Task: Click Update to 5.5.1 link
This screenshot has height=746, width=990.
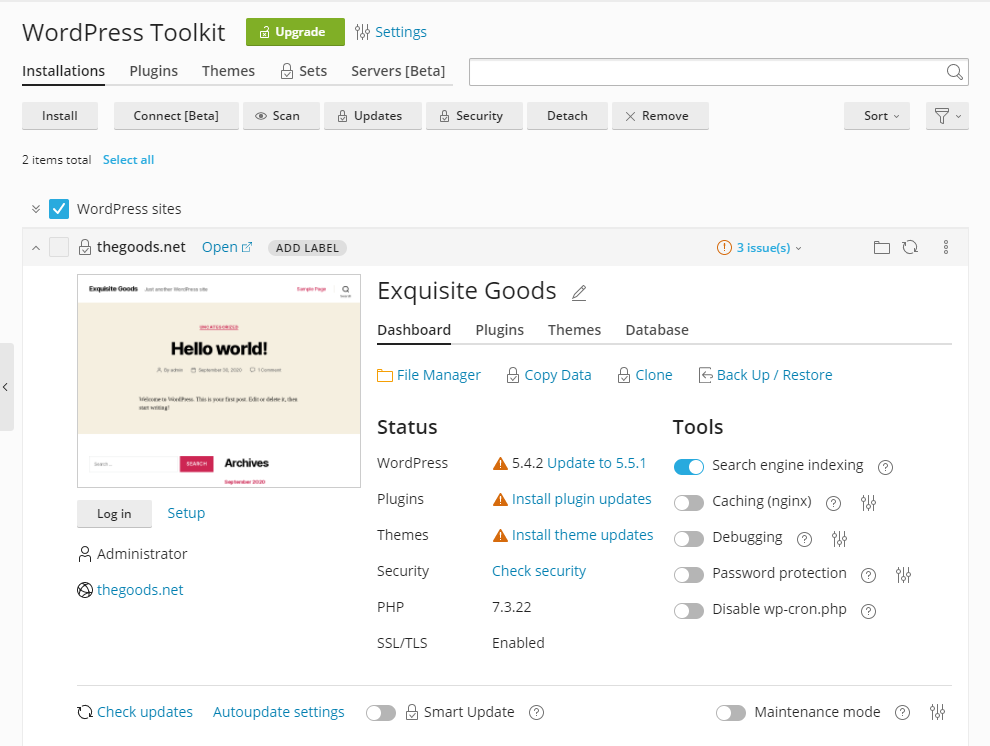Action: coord(596,463)
